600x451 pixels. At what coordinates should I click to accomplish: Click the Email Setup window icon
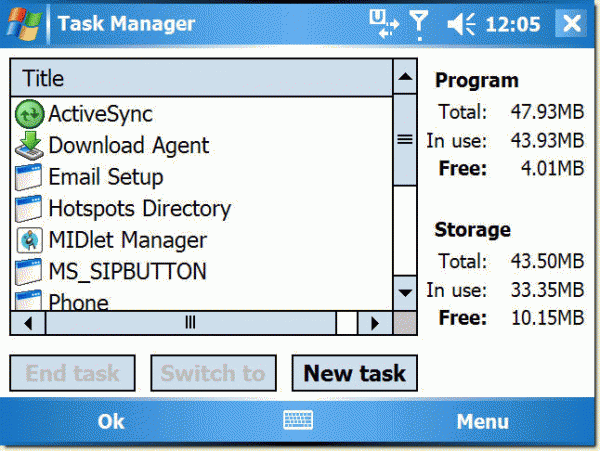pyautogui.click(x=30, y=178)
